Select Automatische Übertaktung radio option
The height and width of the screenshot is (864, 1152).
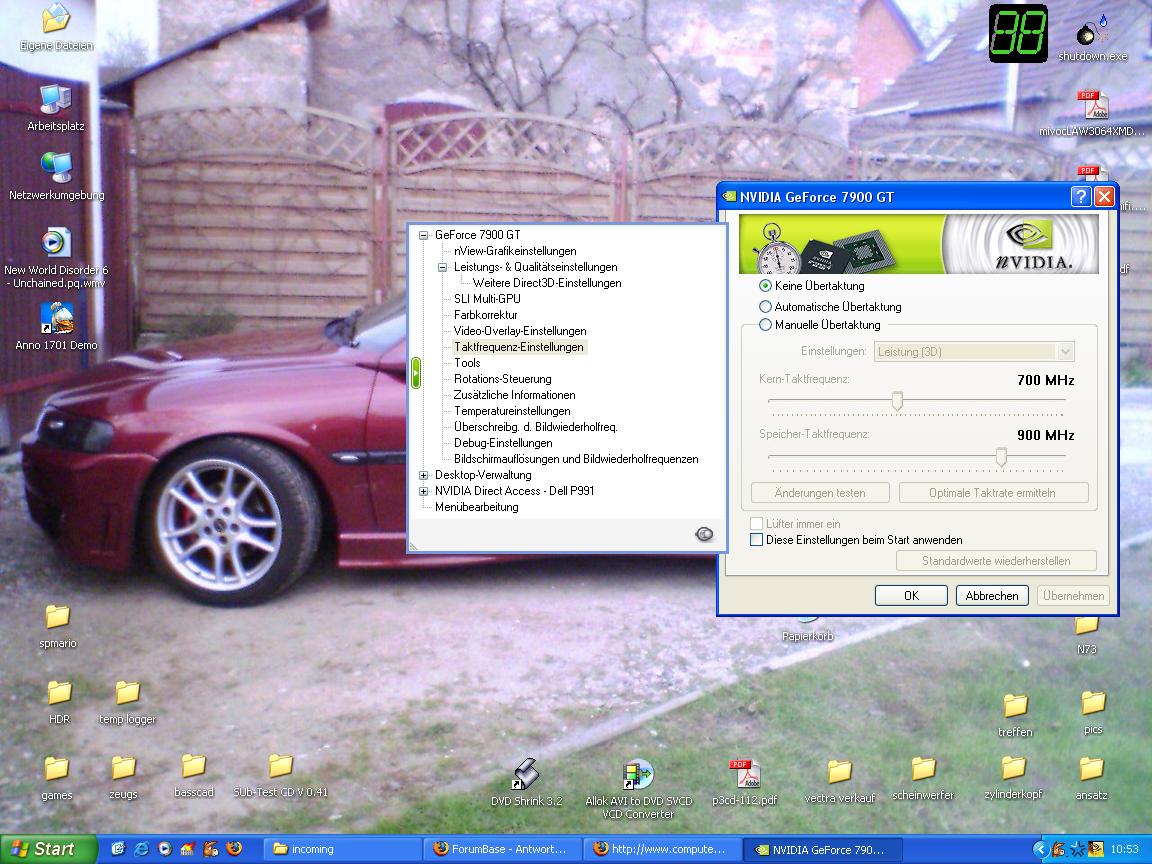point(765,306)
